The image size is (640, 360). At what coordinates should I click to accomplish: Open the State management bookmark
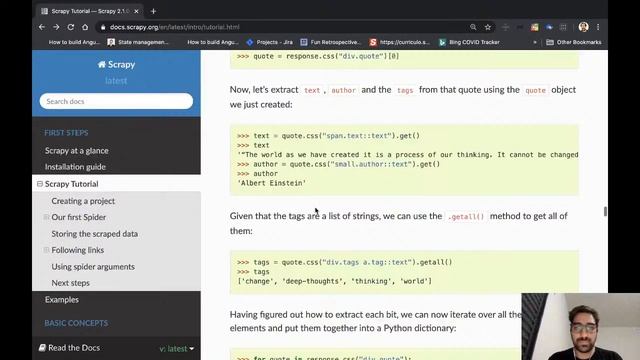pos(138,42)
